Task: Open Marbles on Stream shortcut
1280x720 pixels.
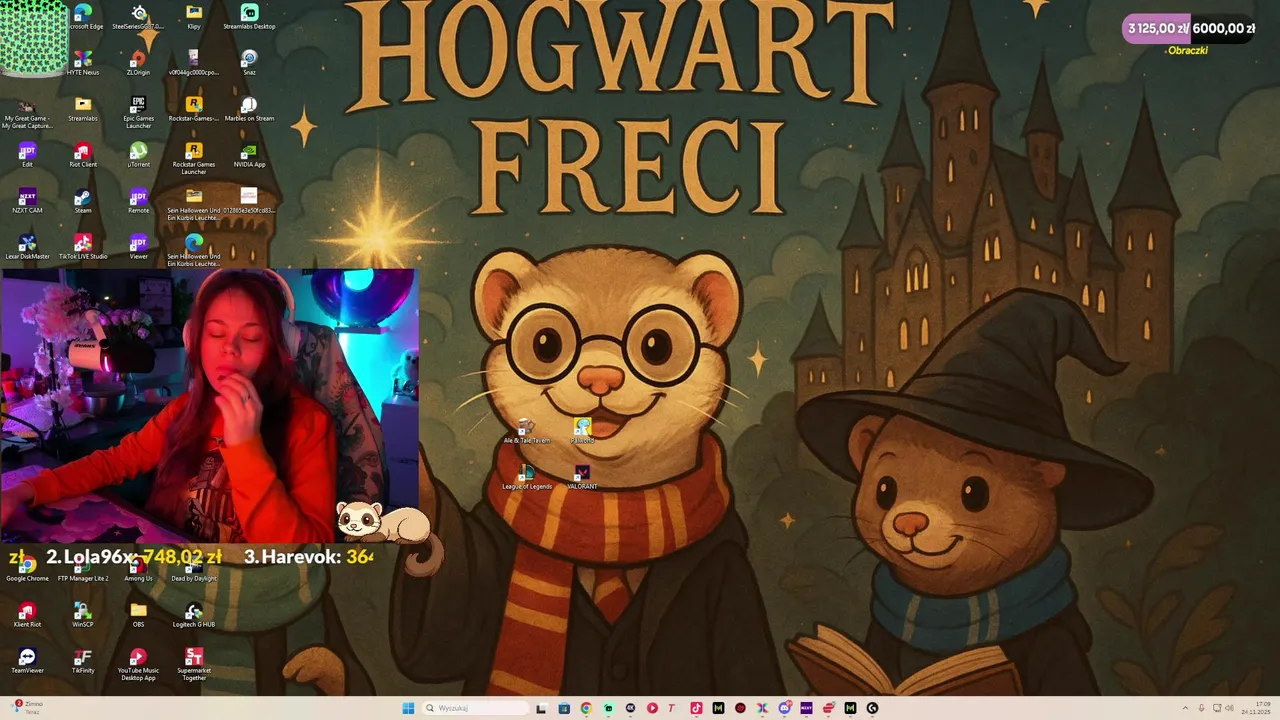Action: (x=249, y=109)
